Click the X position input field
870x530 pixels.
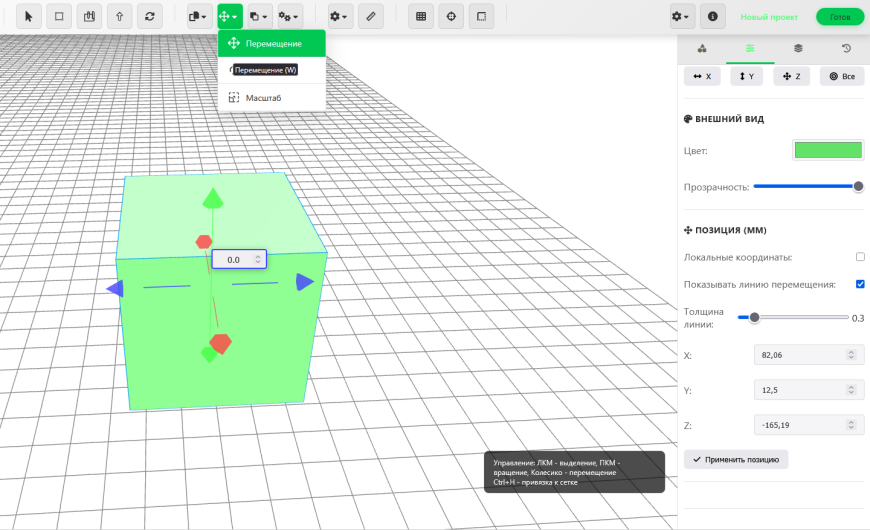(x=809, y=355)
